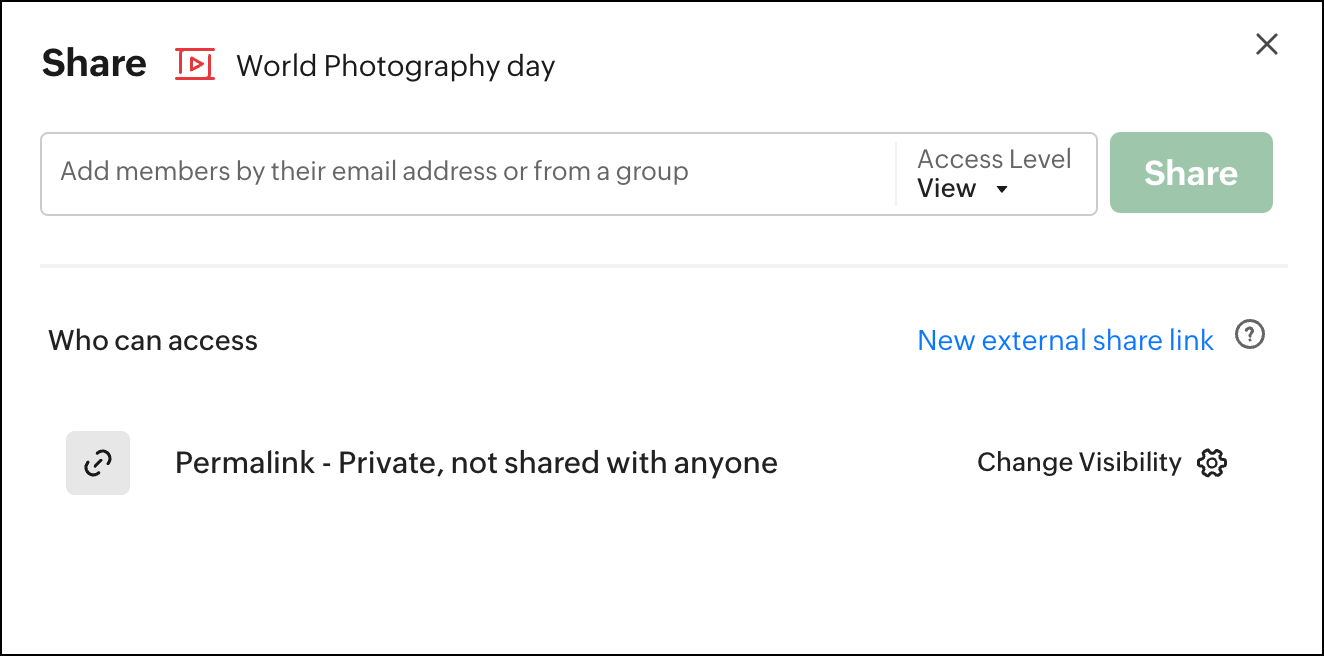Click the Who can access heading
The height and width of the screenshot is (656, 1324).
[153, 340]
